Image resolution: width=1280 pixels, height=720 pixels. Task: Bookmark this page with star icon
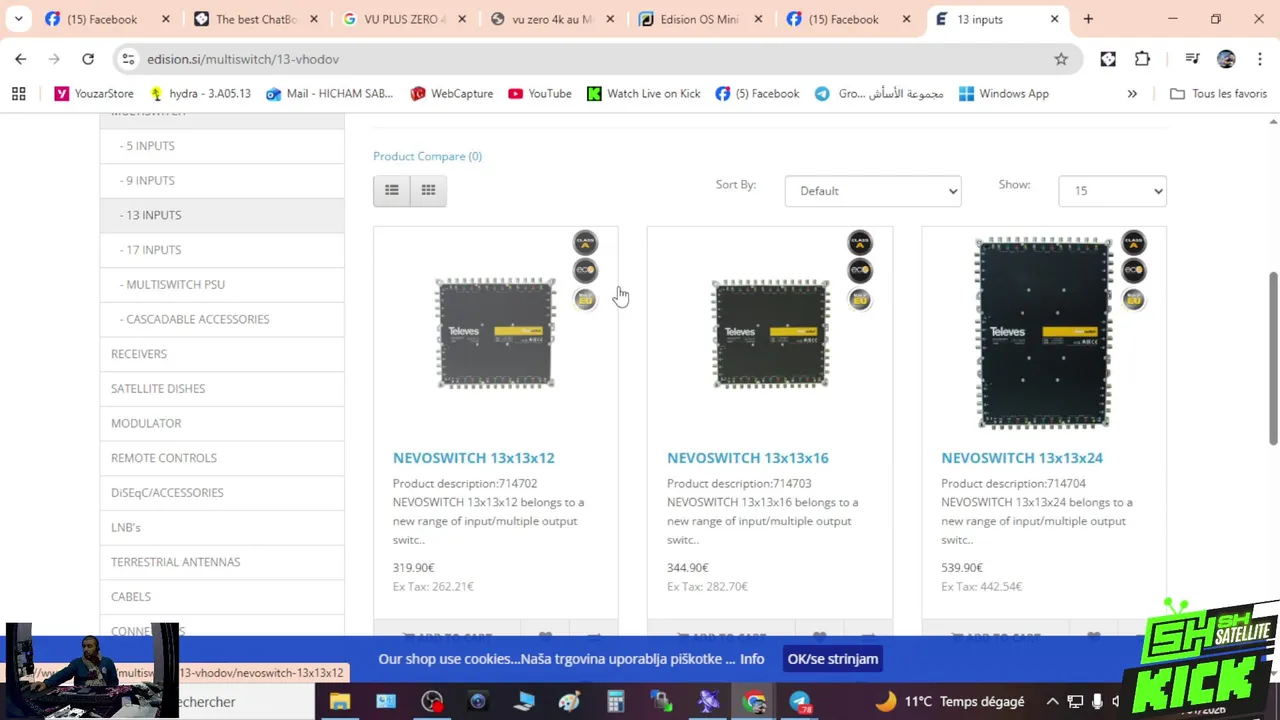coord(1061,59)
